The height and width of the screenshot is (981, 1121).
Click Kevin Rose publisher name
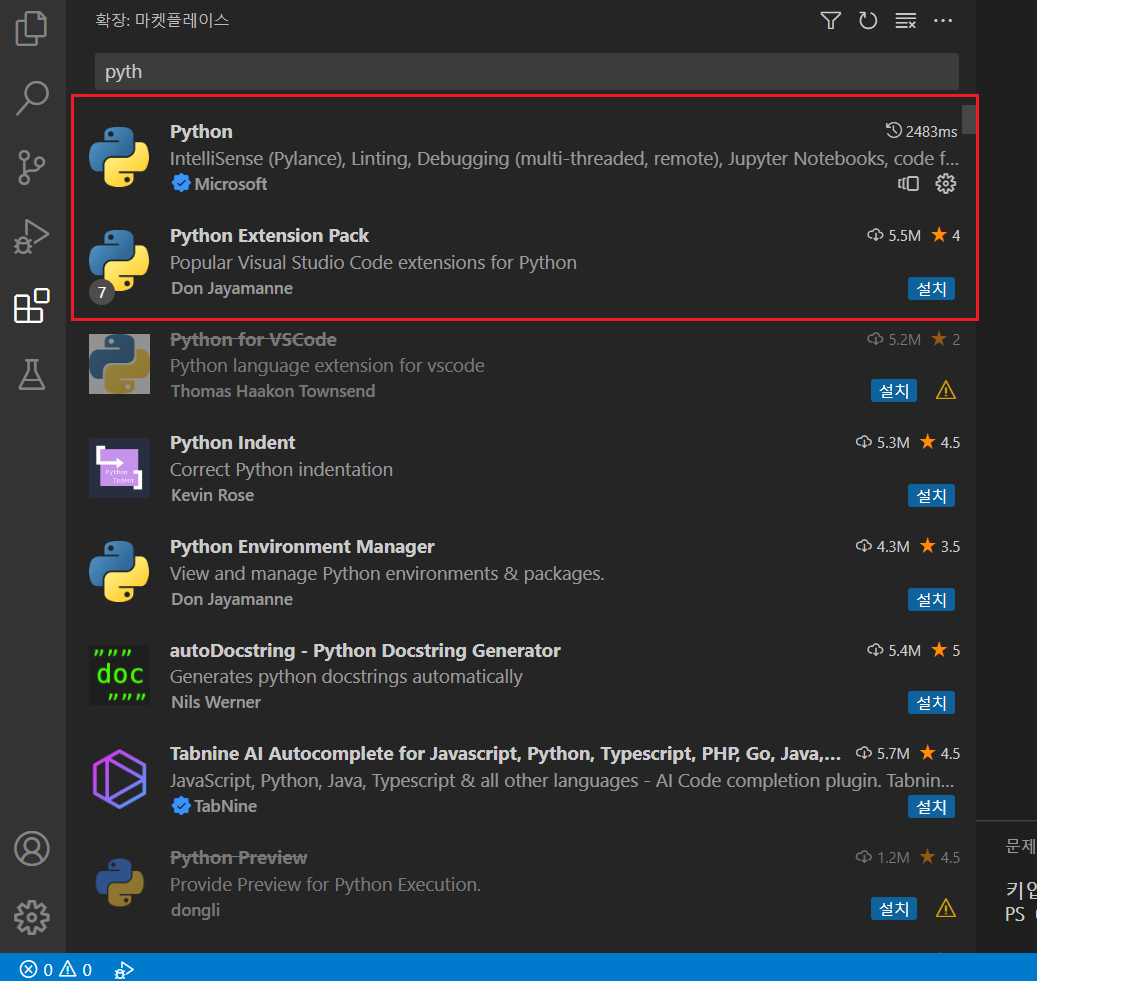pos(212,495)
